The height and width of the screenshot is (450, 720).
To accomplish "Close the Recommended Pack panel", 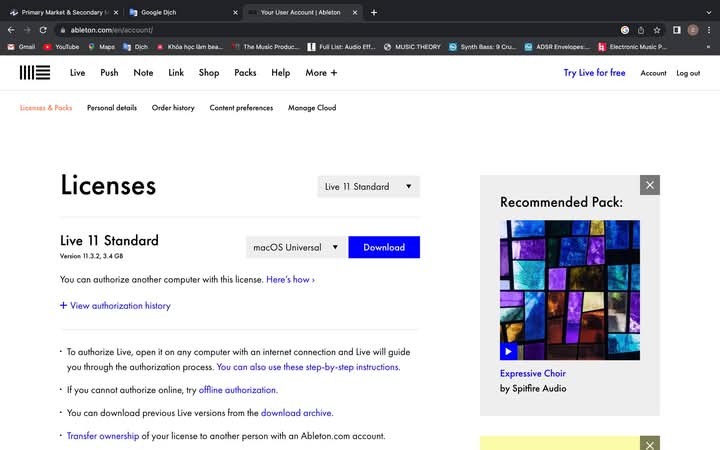I will (650, 185).
